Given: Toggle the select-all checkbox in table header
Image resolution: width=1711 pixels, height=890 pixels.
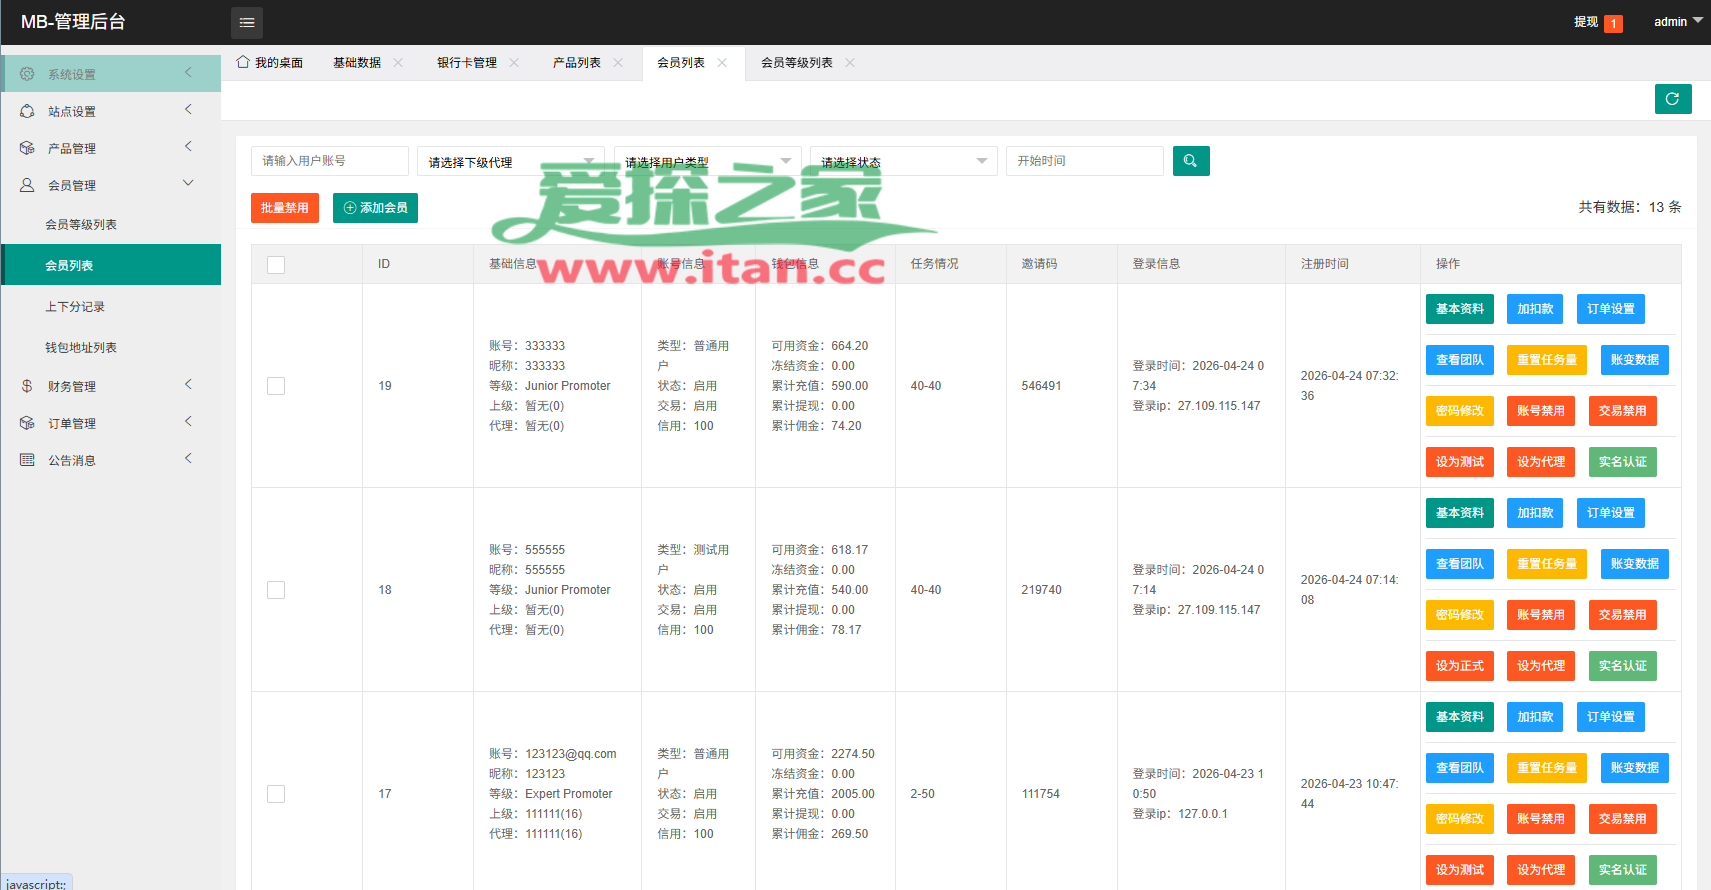Looking at the screenshot, I should pyautogui.click(x=276, y=264).
